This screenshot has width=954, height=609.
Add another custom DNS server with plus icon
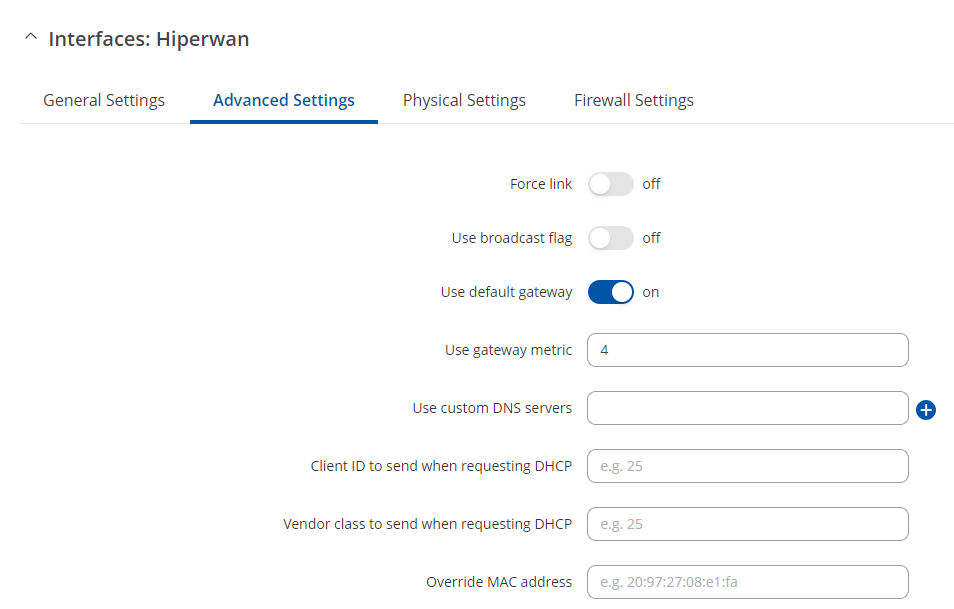926,410
